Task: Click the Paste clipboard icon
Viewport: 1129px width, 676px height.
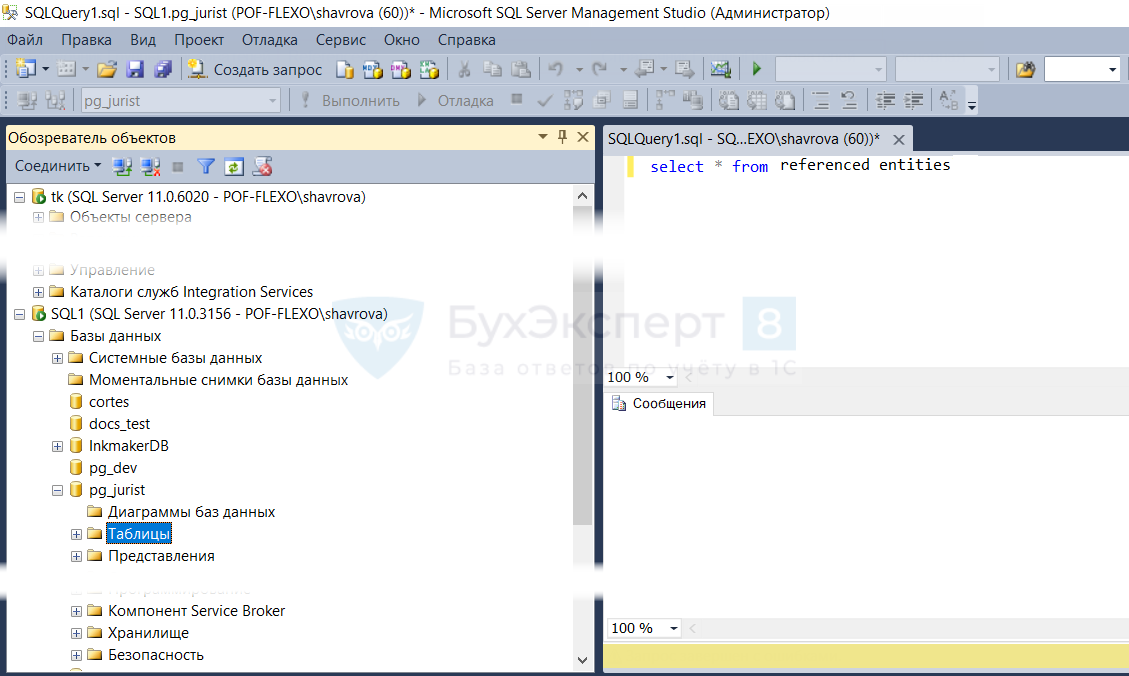Action: pos(521,69)
